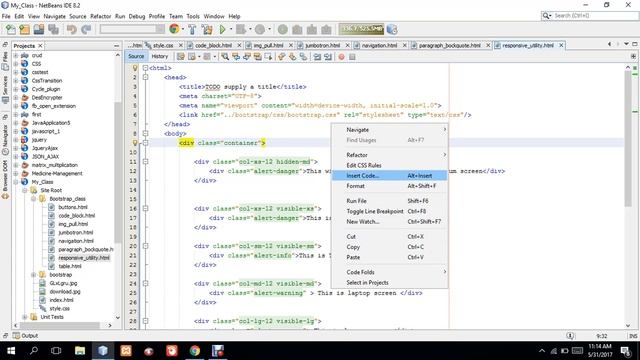Open the Refactor submenu in context menu

click(389, 155)
